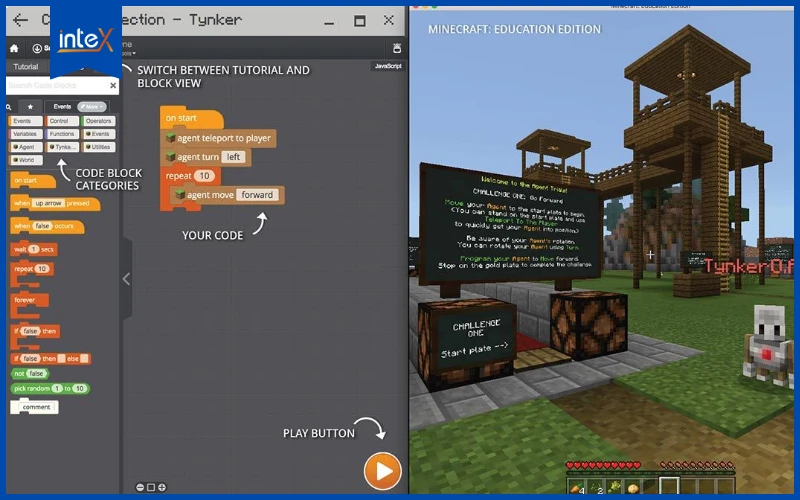The image size is (800, 500).
Task: Run the code with the orange play button
Action: click(383, 471)
